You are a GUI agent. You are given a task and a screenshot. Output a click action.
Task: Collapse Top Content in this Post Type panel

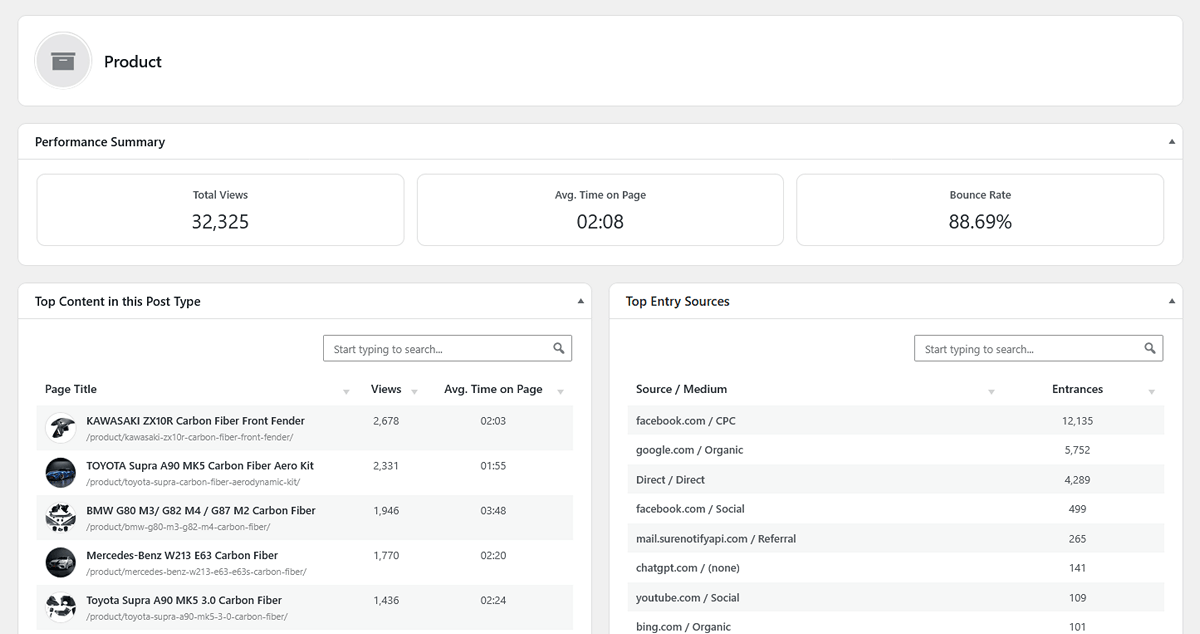(581, 301)
